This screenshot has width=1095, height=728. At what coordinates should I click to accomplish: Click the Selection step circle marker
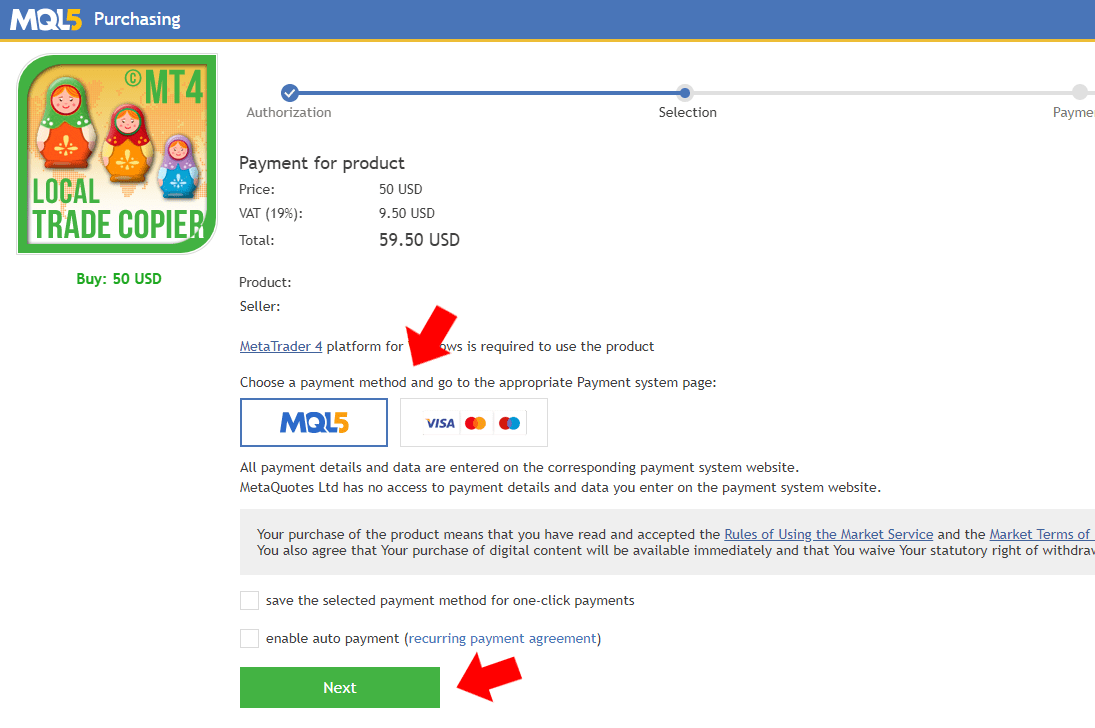tap(685, 92)
